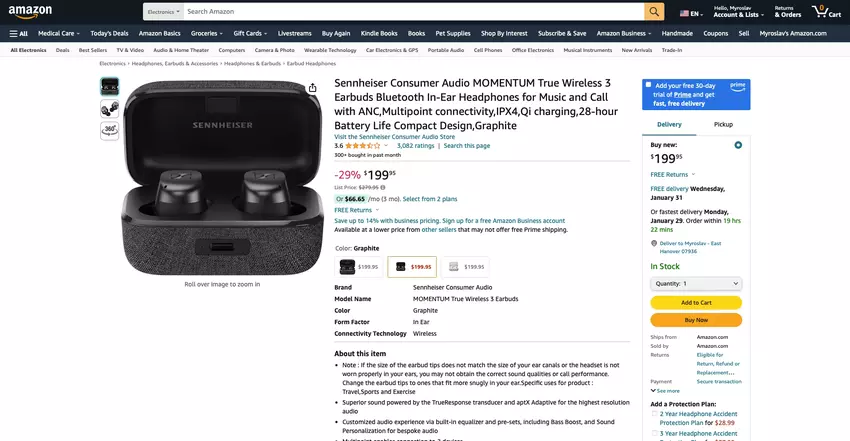Select the white color variant swatch
850x441 pixels.
465,267
